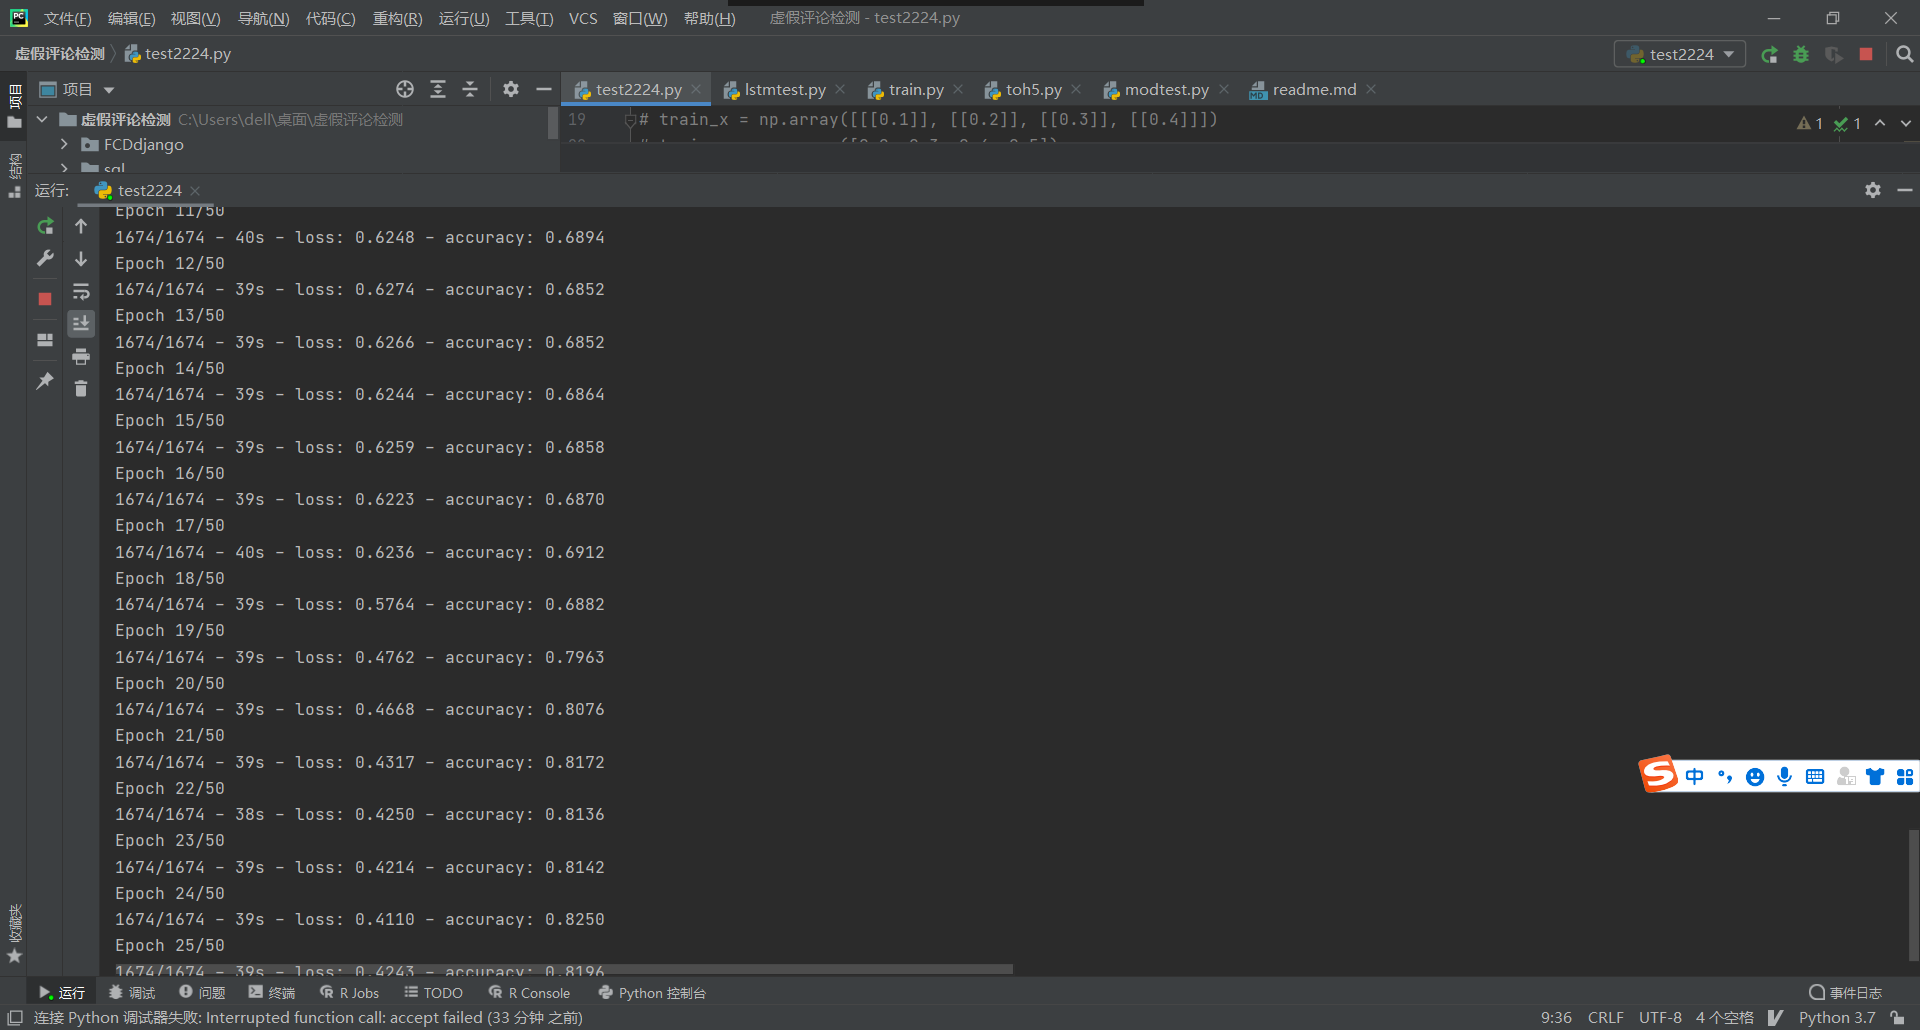Viewport: 1920px width, 1030px height.
Task: Open the 编辑(E) menu
Action: [131, 18]
